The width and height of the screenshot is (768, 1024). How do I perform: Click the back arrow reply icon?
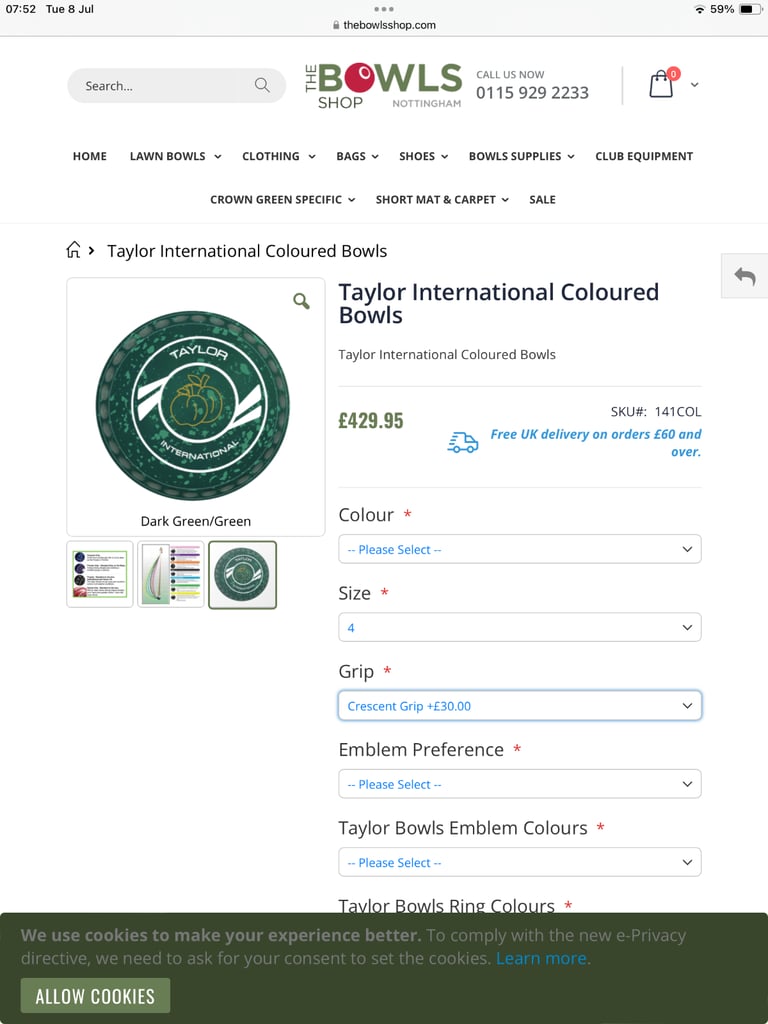tap(744, 276)
